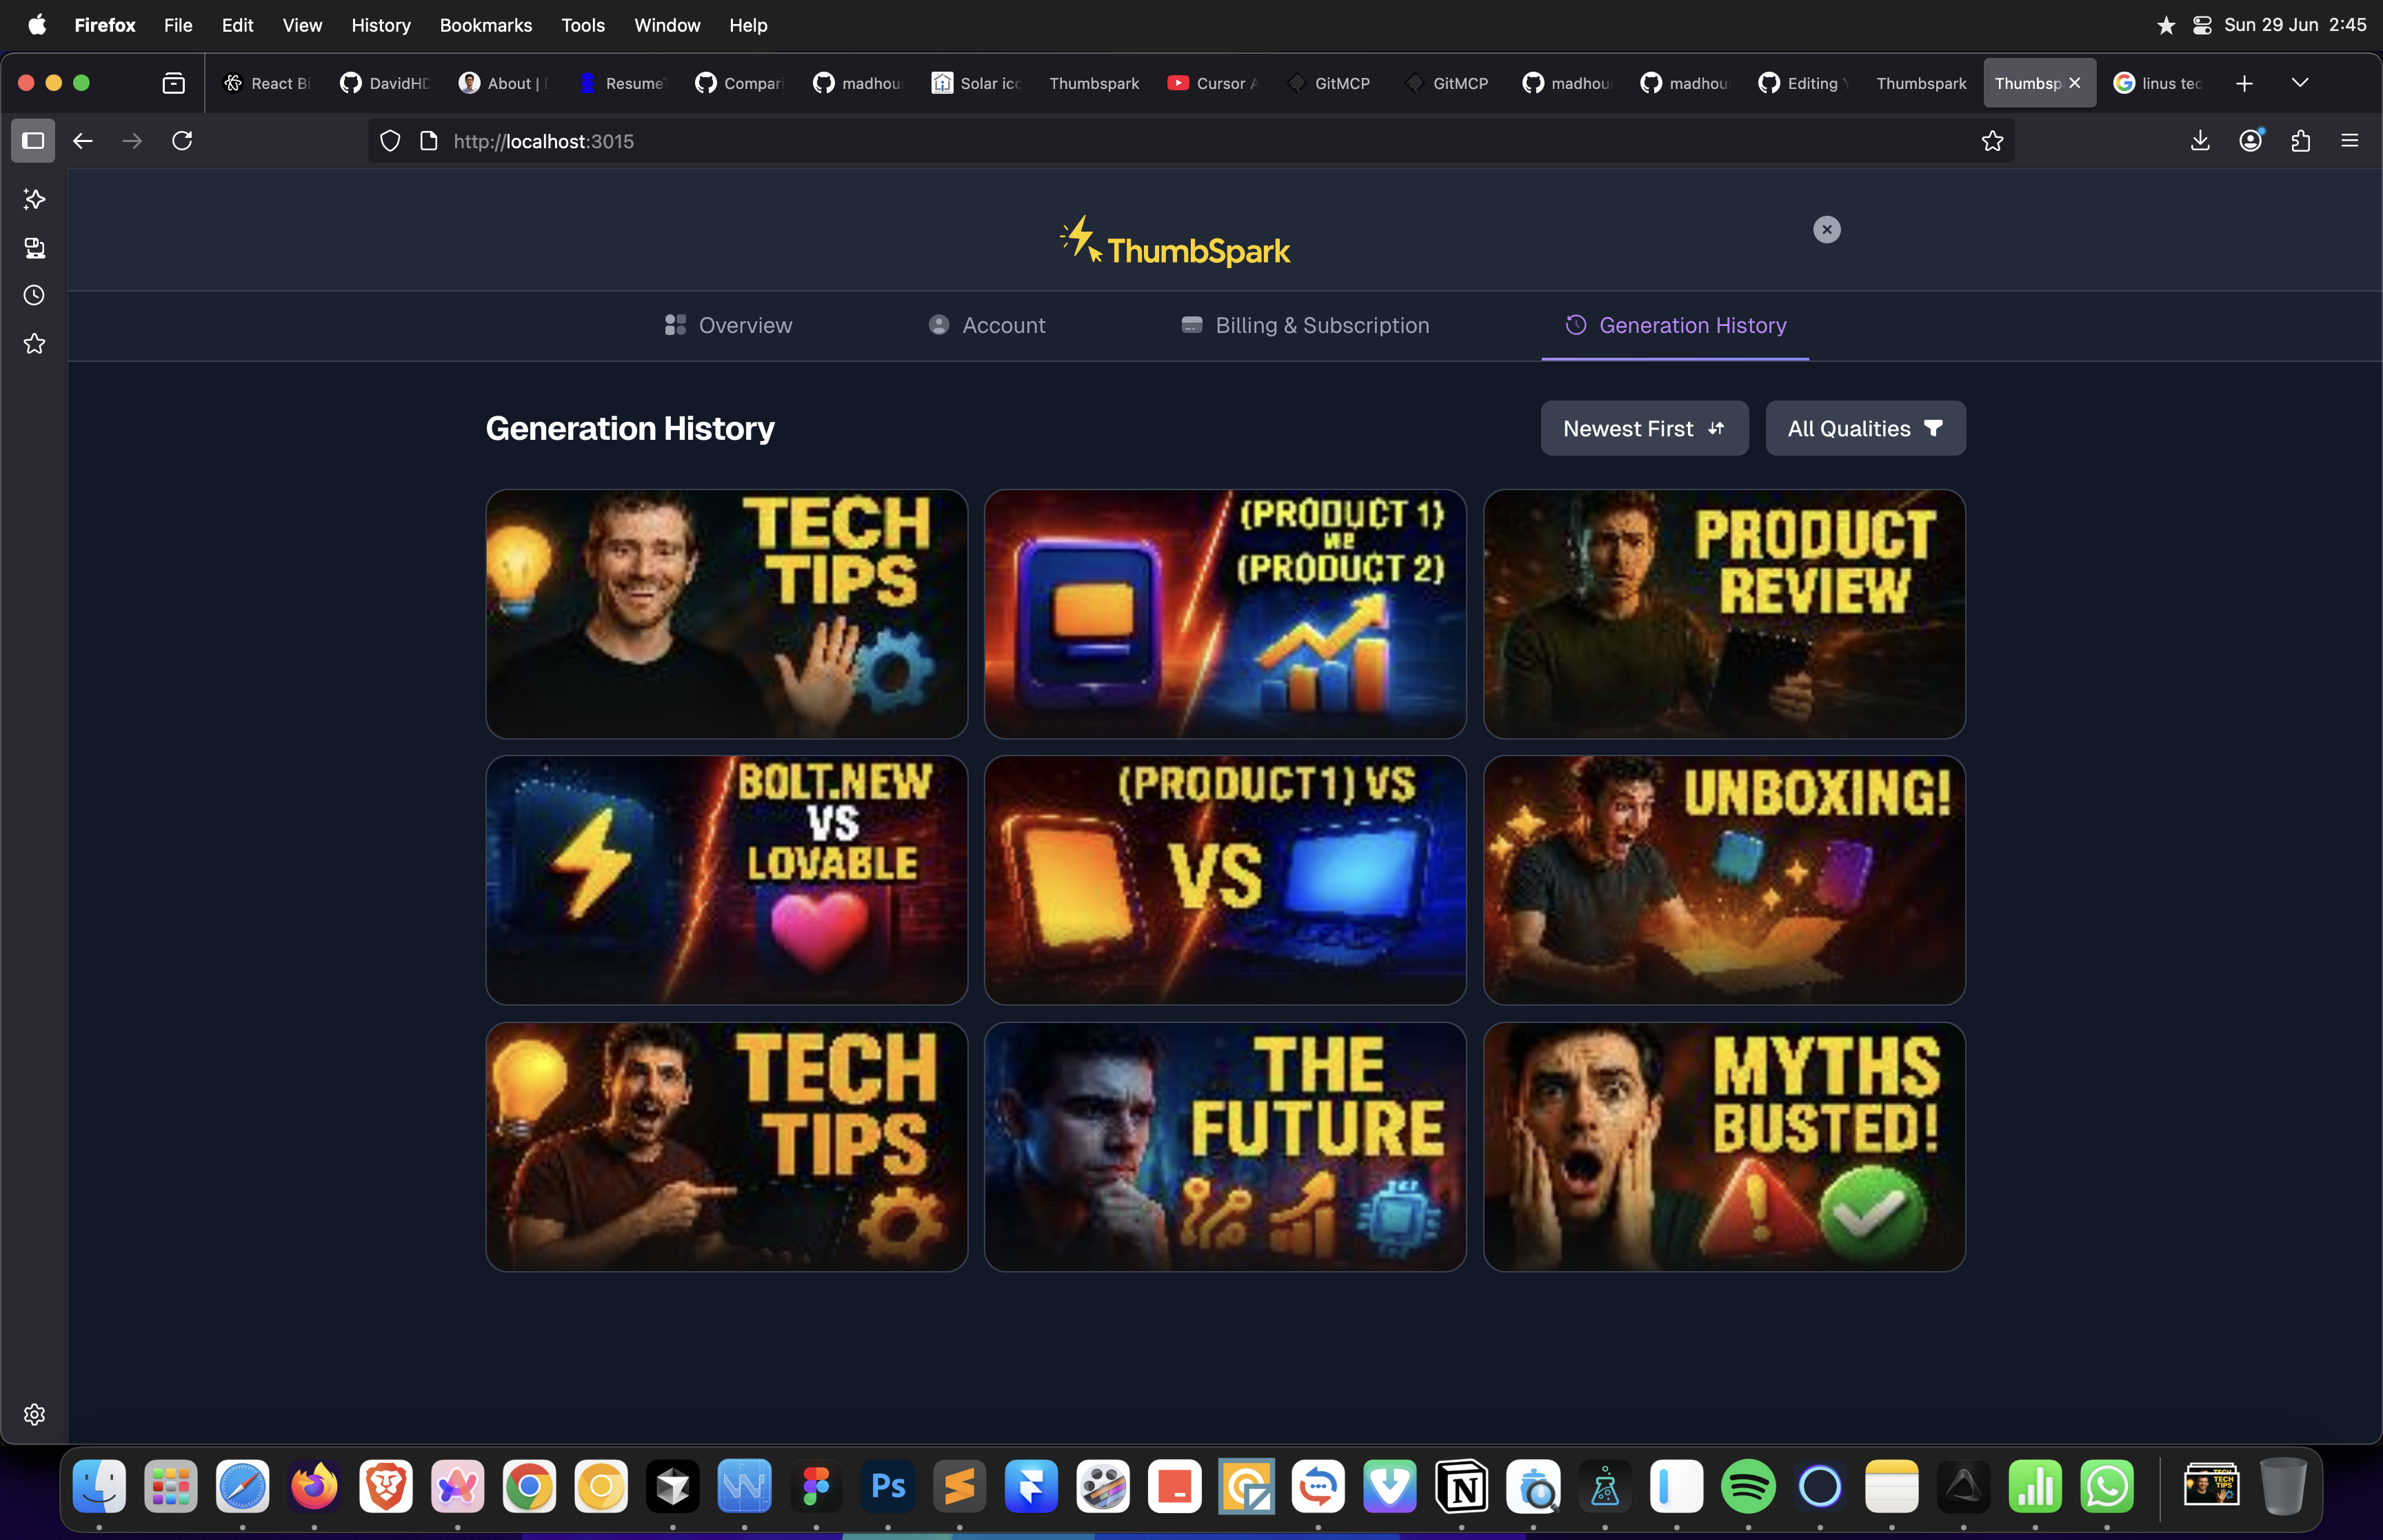2383x1540 pixels.
Task: Close the ThumbSpark dashboard with the X button
Action: pos(1826,230)
